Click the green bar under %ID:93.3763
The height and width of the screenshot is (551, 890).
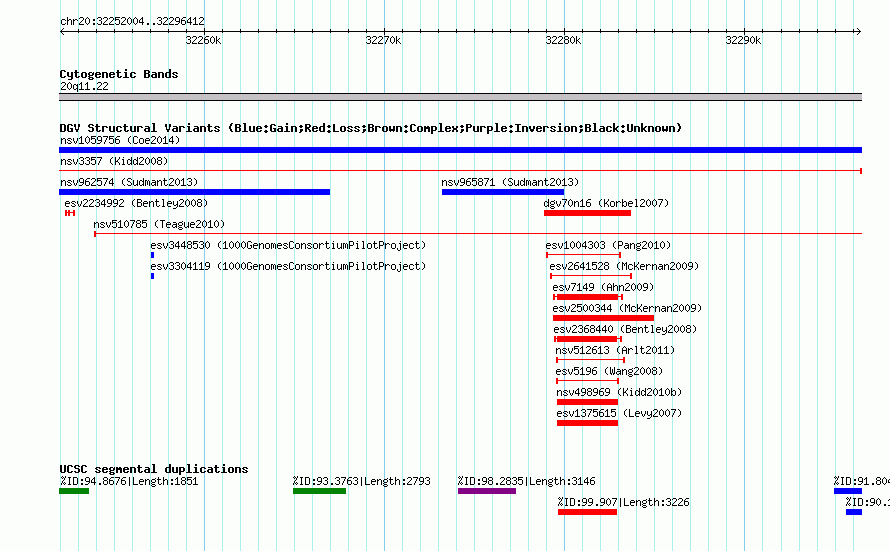[320, 491]
